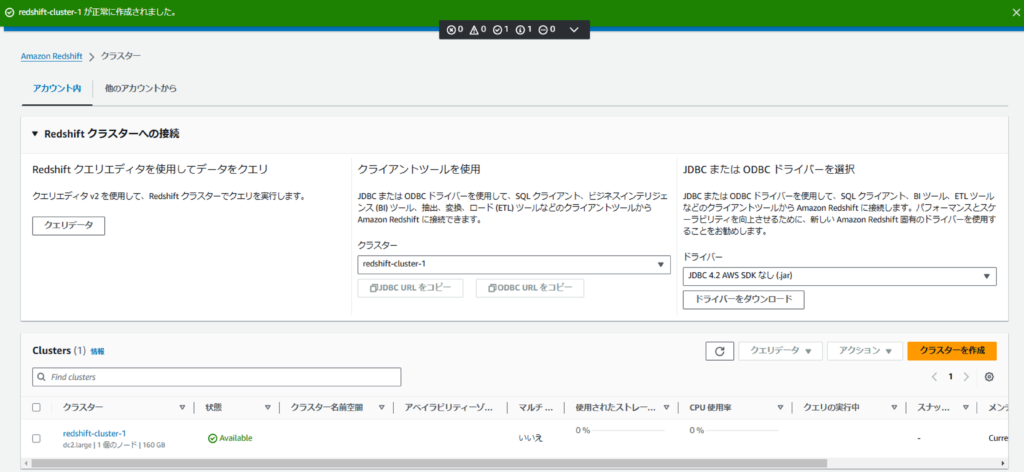Click the クエリデータ button in query editor panel
Viewport: 1024px width, 472px height.
[69, 226]
